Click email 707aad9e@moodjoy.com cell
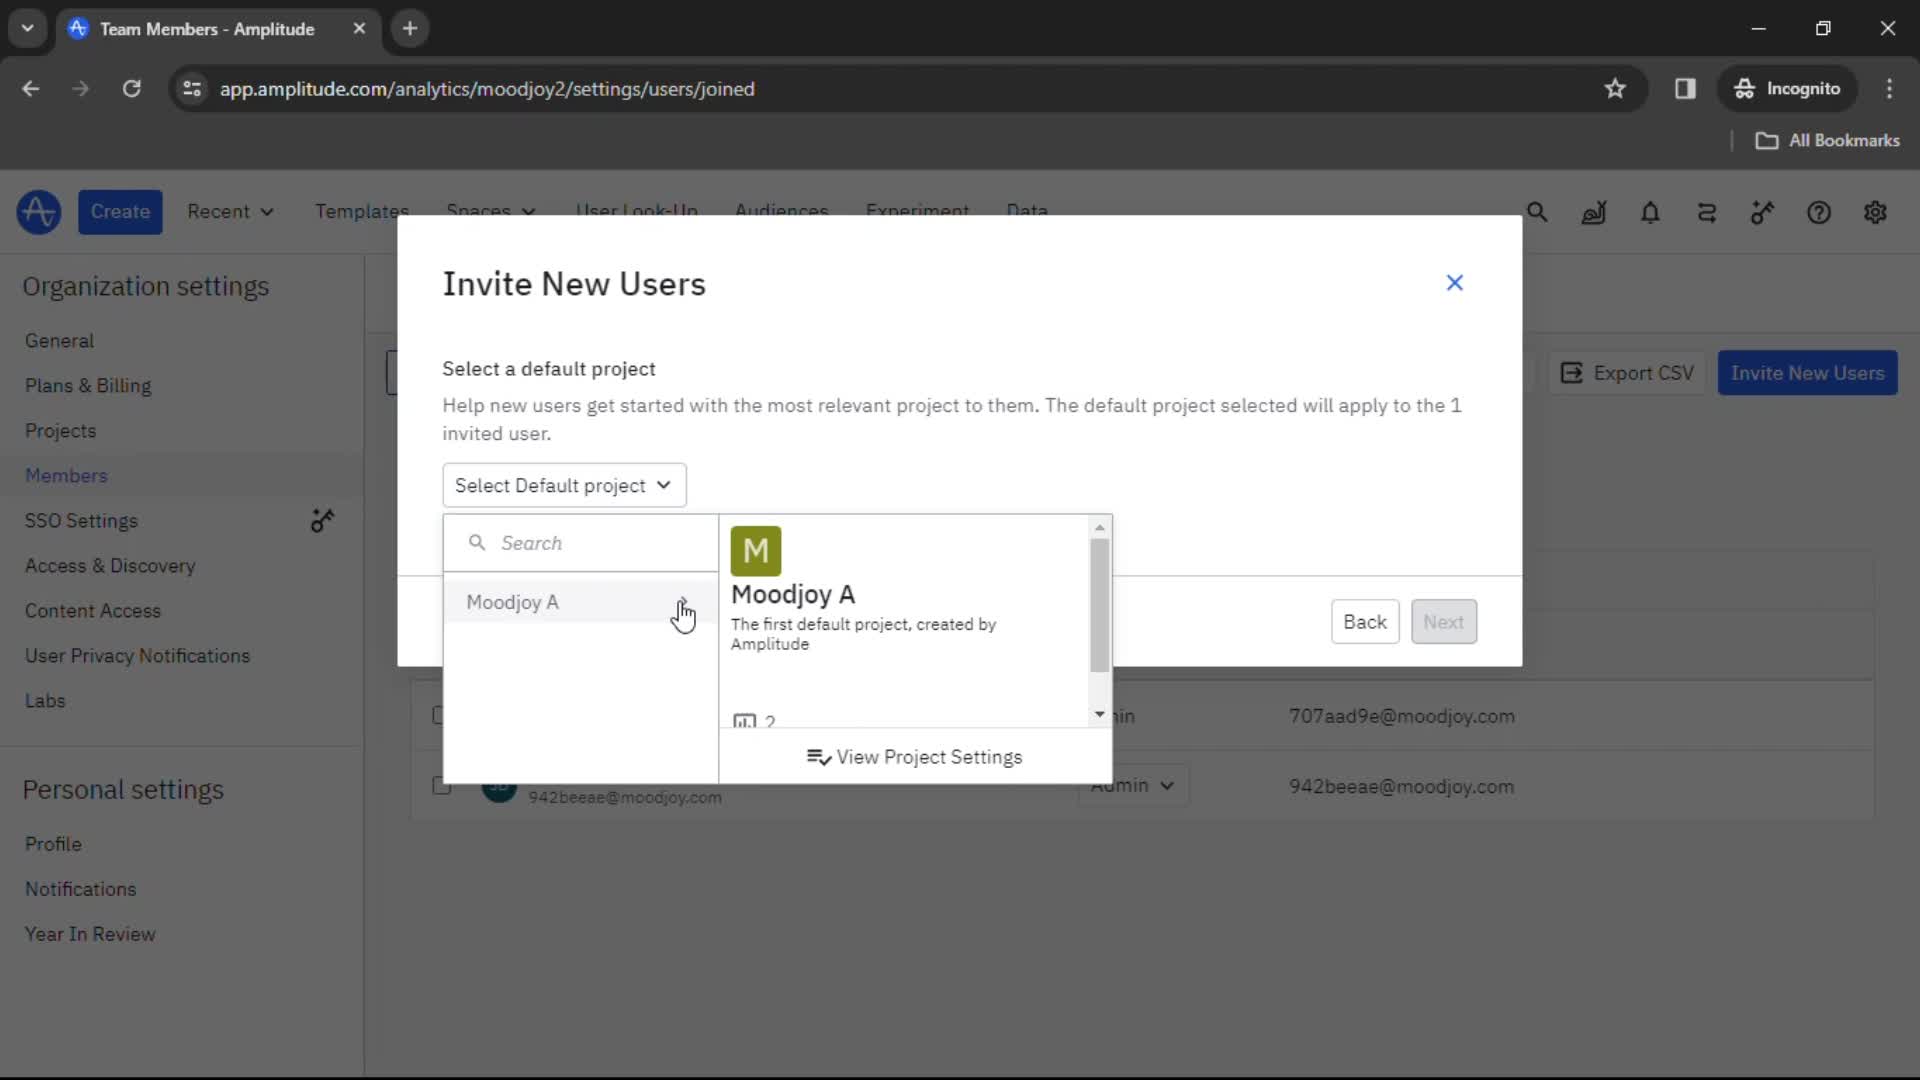This screenshot has width=1920, height=1080. (1401, 716)
